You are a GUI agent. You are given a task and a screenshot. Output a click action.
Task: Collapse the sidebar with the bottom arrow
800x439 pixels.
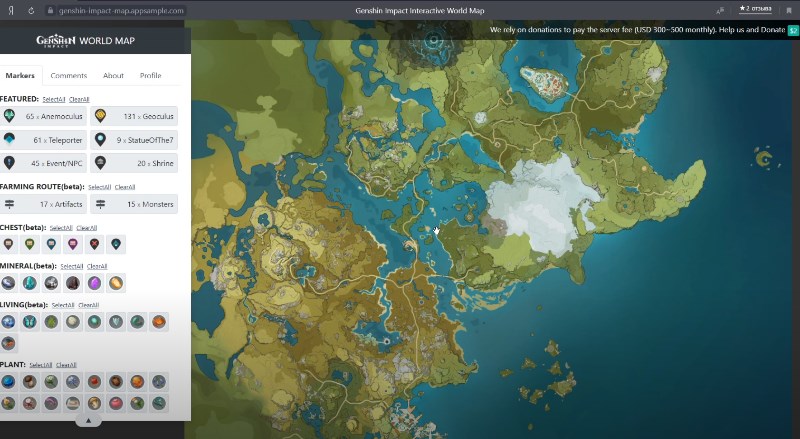(88, 421)
